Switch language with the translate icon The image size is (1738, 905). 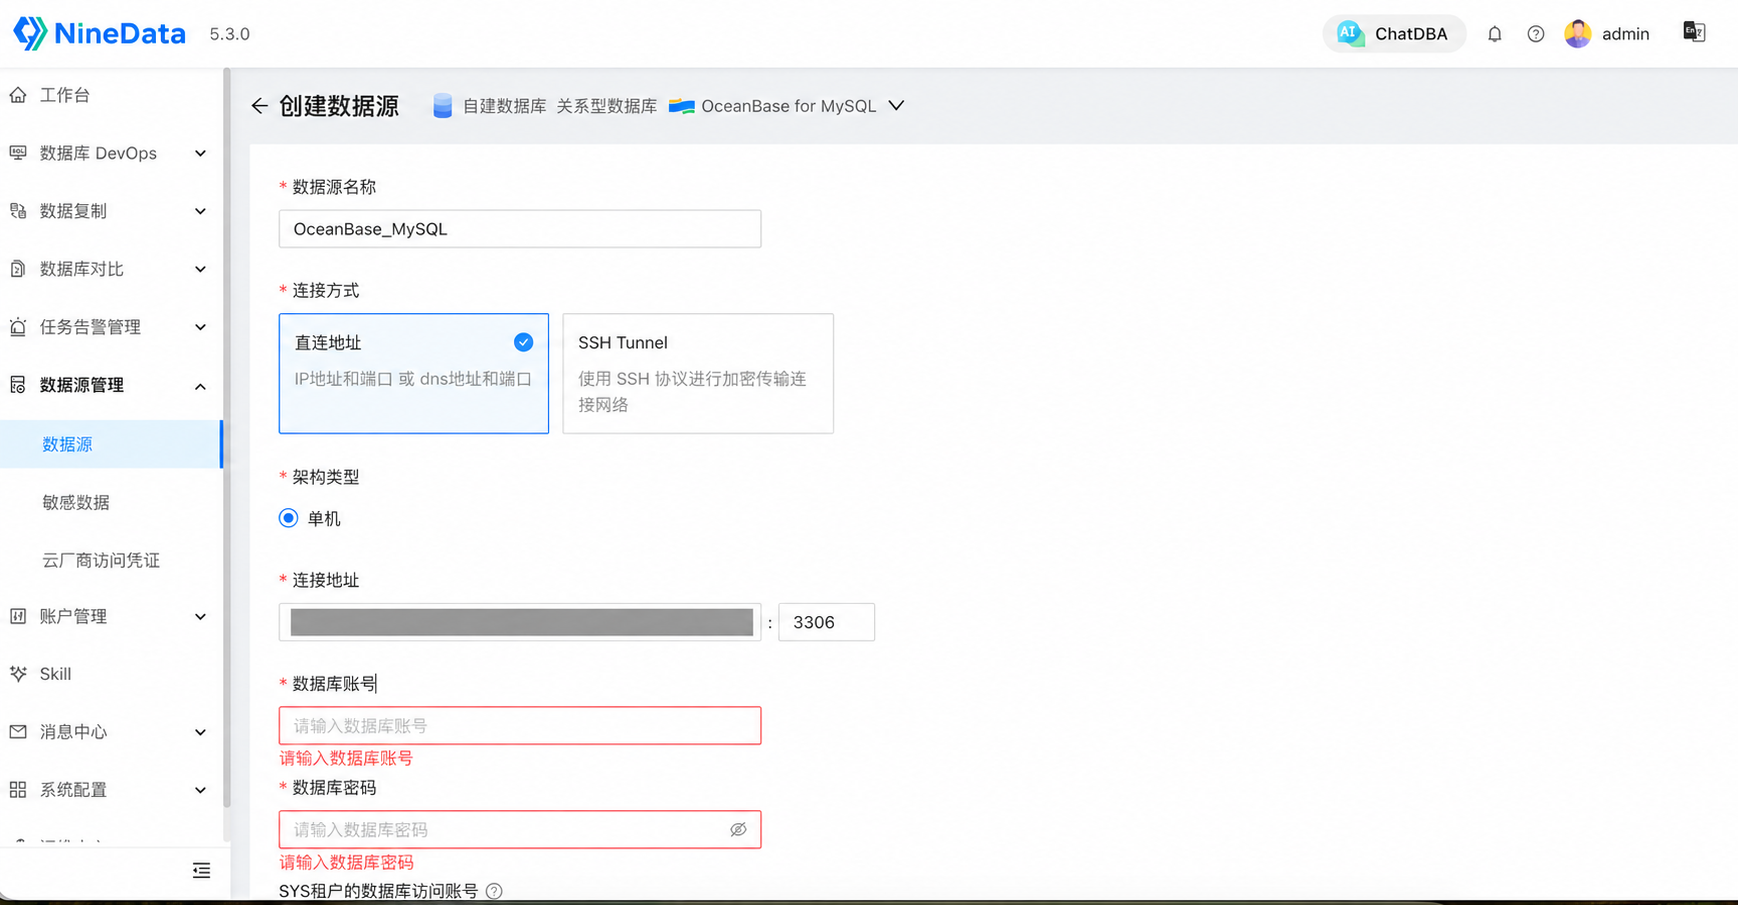(1693, 33)
